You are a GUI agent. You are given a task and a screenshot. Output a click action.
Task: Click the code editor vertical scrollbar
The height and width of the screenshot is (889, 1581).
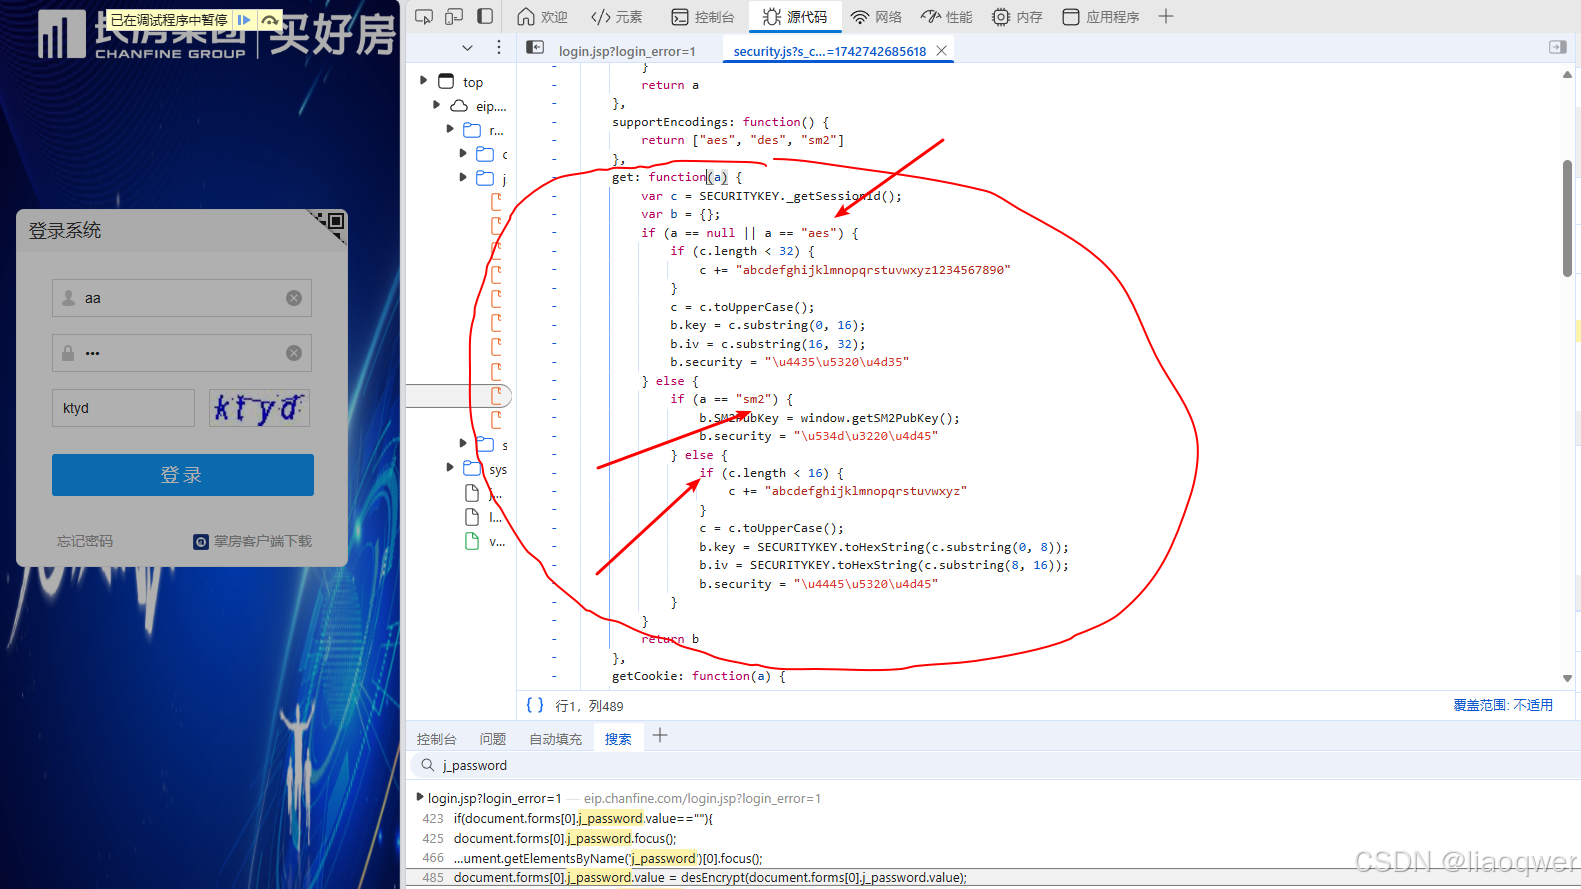pyautogui.click(x=1567, y=218)
